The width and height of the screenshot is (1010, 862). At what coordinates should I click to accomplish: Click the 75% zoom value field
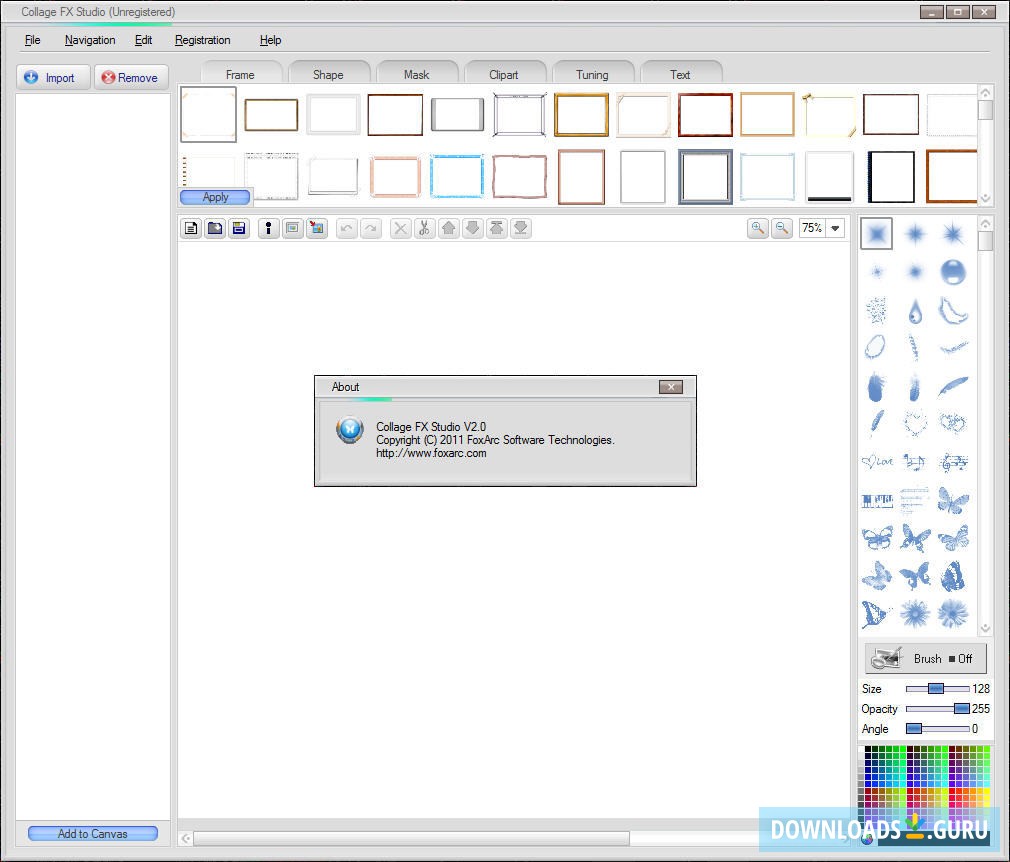[813, 228]
